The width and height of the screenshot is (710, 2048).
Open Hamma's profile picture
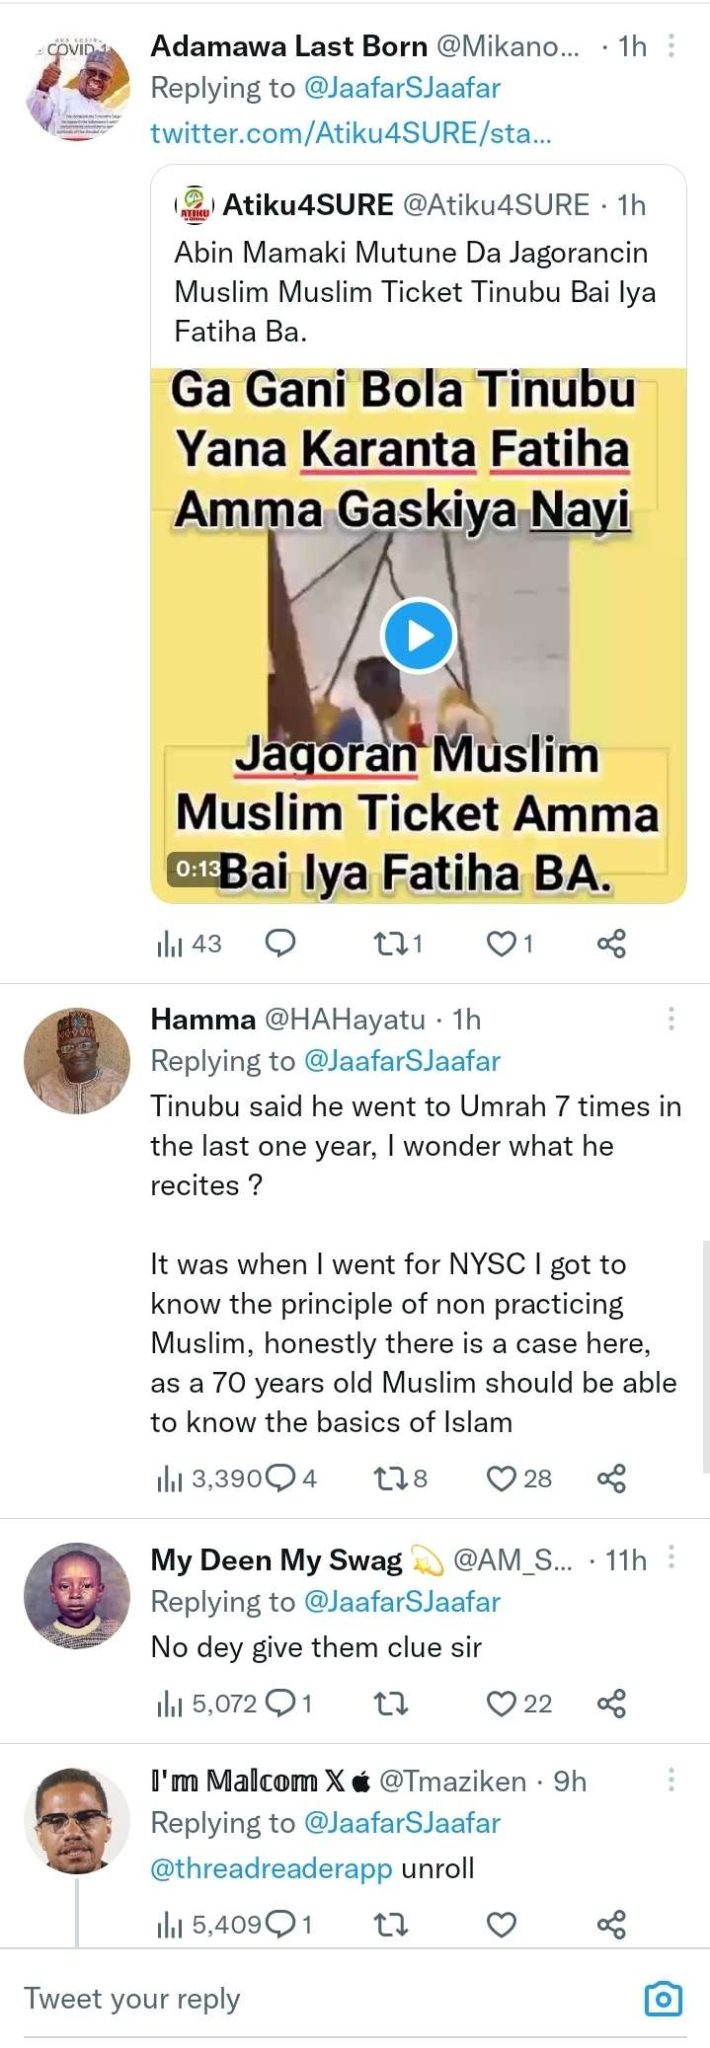pos(77,1060)
